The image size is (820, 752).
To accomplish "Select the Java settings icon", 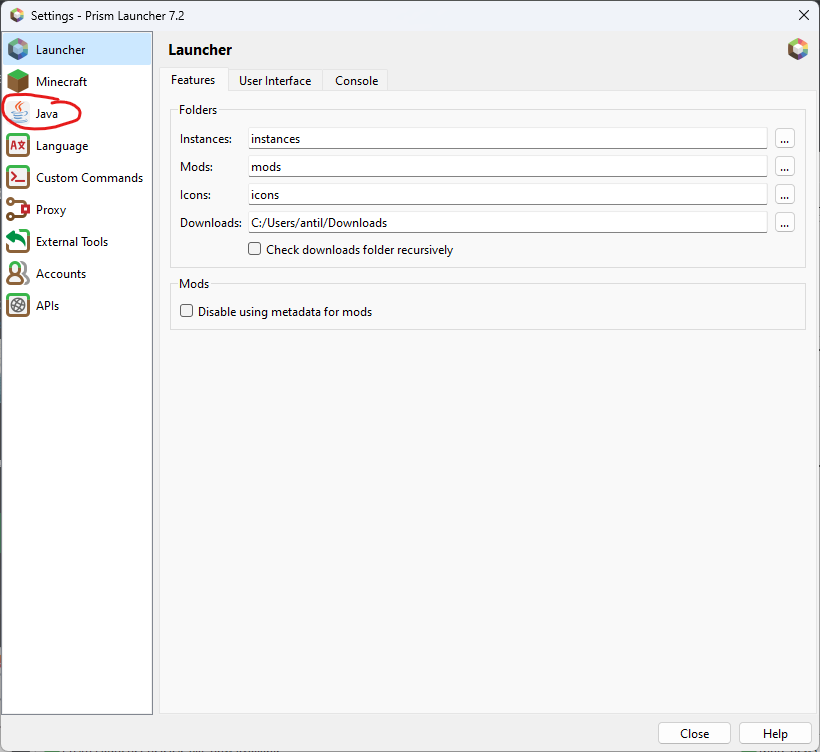I will coord(18,113).
